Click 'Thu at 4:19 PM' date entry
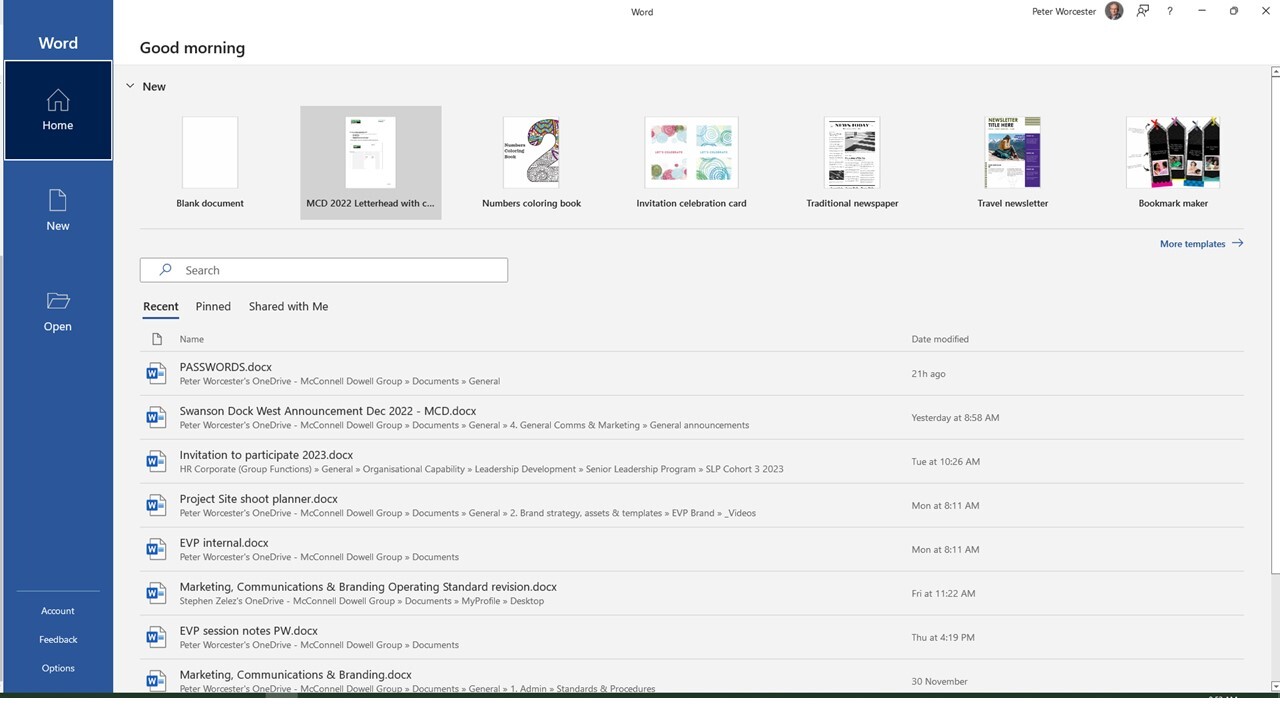This screenshot has height=720, width=1280. [942, 638]
